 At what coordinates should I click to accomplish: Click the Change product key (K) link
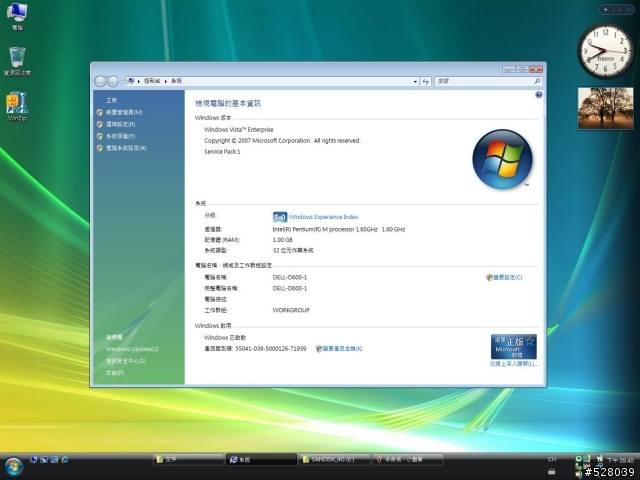[342, 349]
